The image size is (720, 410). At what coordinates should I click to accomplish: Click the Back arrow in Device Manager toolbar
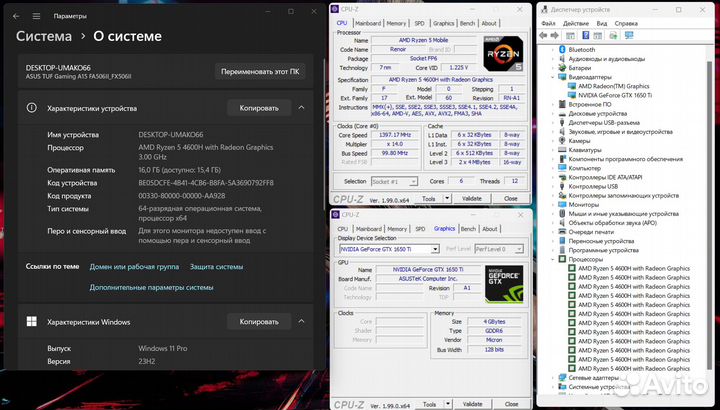click(x=544, y=35)
